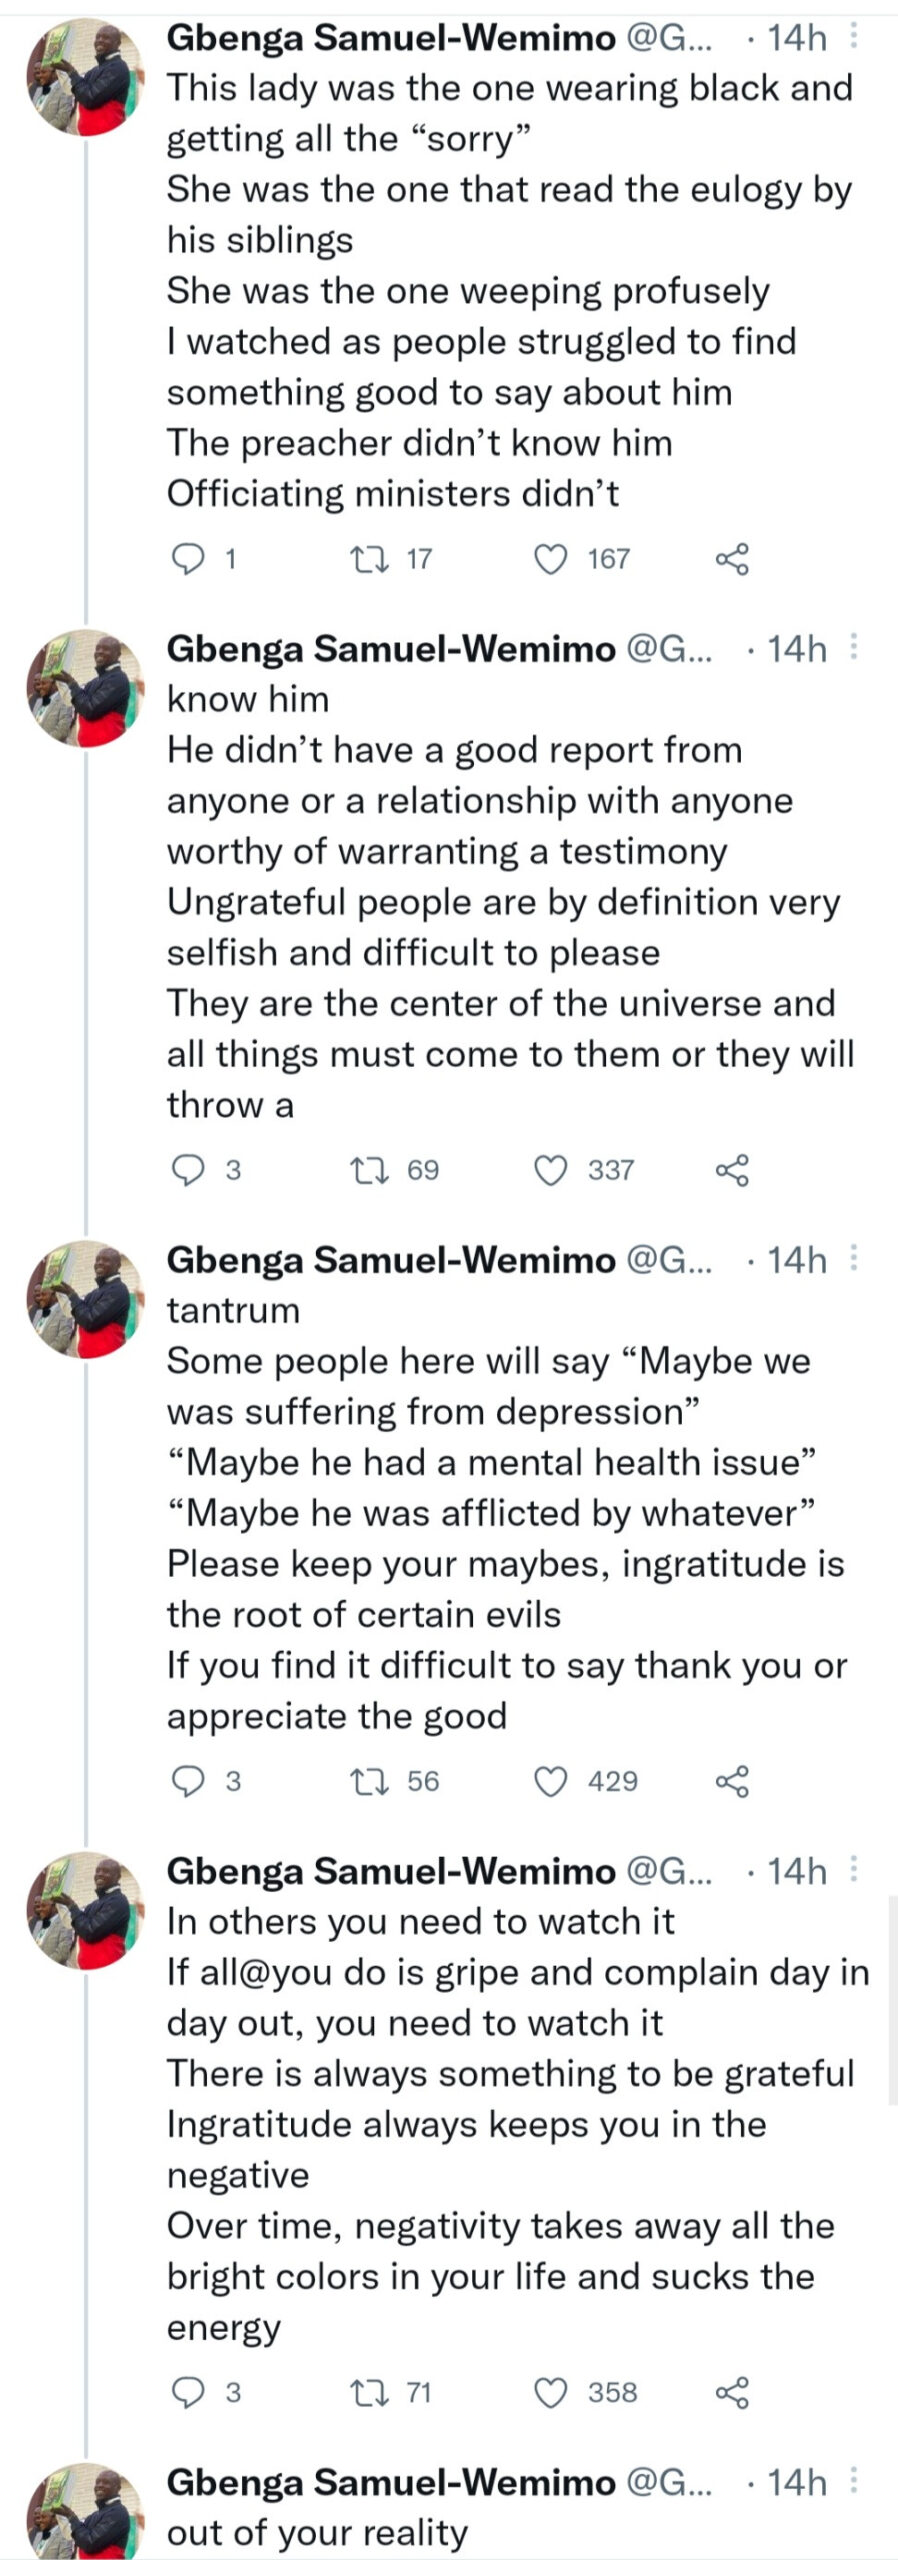Open more options on the "tantrum" tweet
The image size is (898, 2560).
click(853, 1260)
